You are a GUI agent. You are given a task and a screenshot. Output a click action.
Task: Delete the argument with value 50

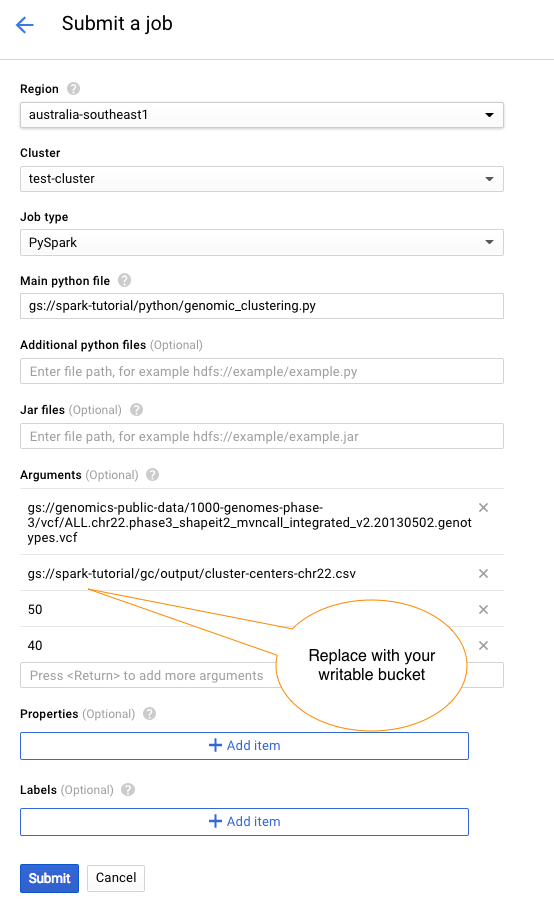484,609
